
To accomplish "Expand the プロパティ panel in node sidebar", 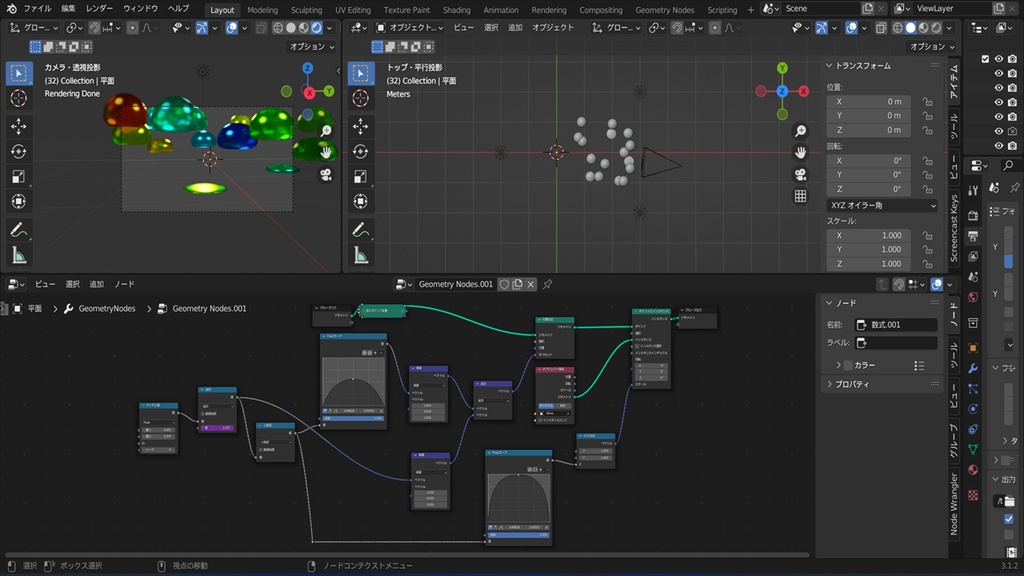I will [x=851, y=384].
